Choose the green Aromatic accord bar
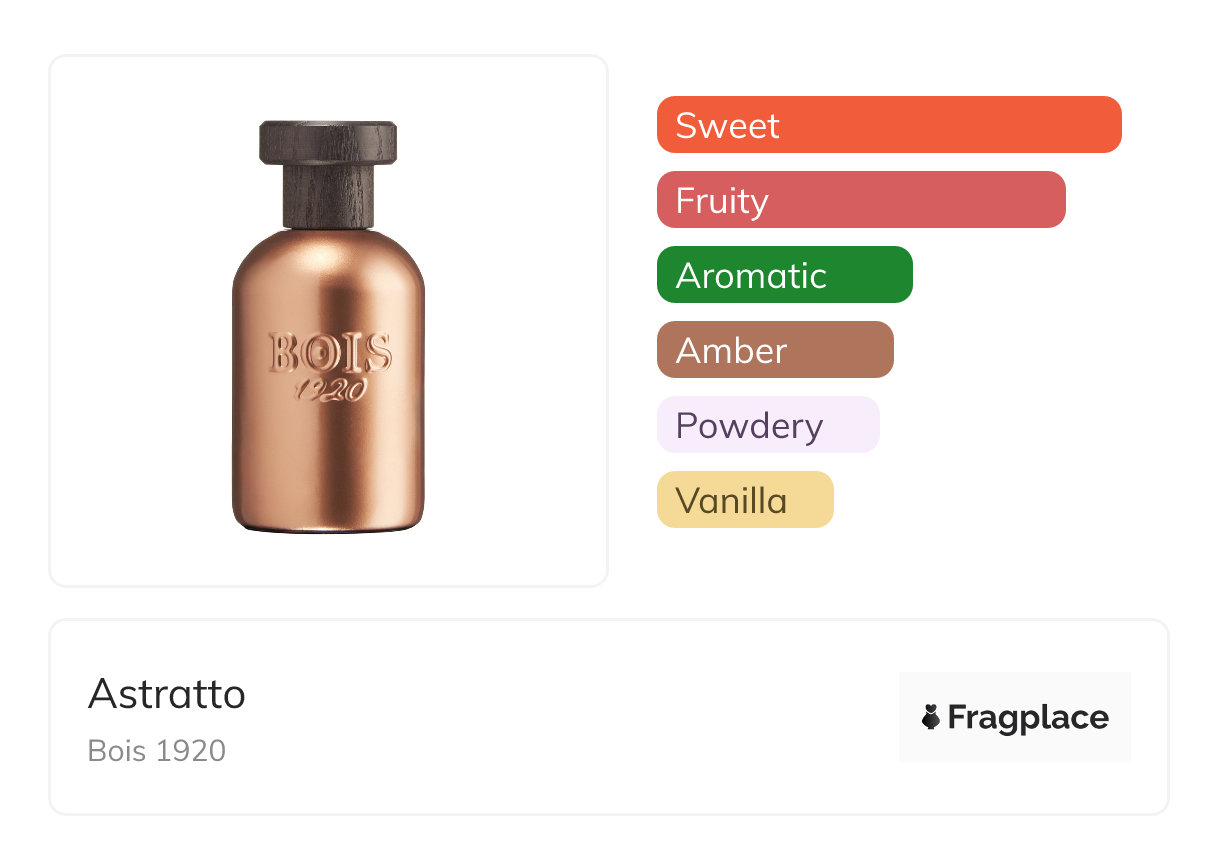 click(x=785, y=274)
